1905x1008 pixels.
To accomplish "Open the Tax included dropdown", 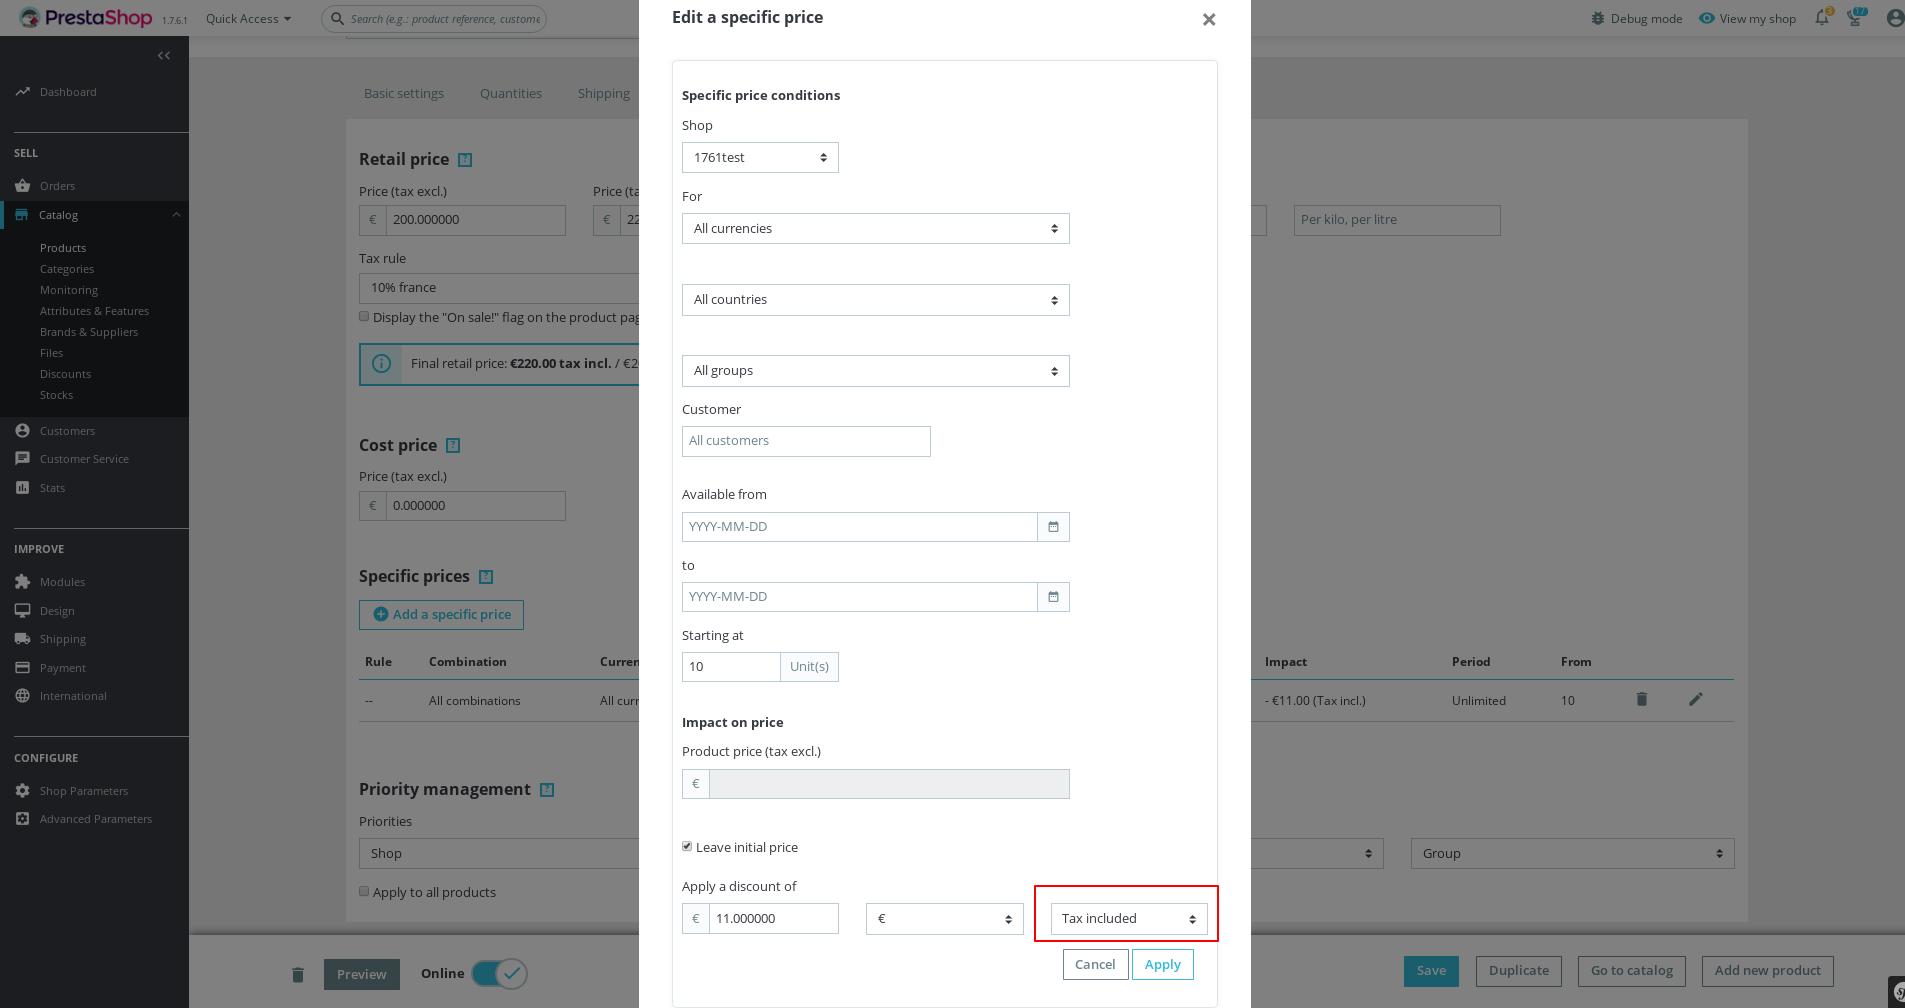I will pyautogui.click(x=1129, y=919).
